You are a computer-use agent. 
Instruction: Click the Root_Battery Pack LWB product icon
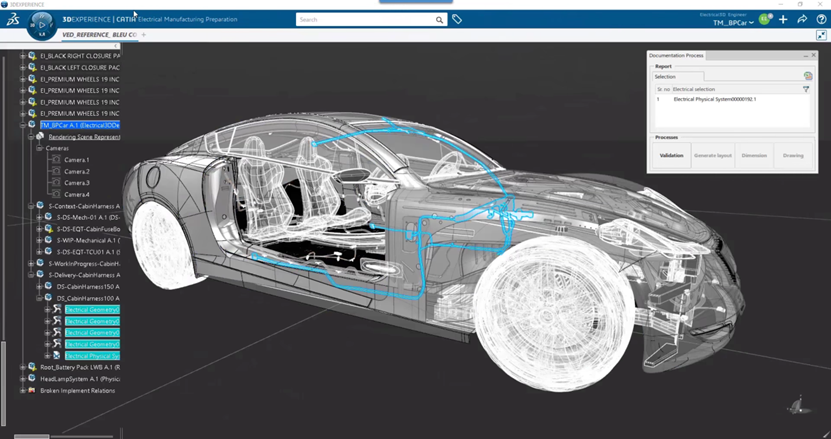click(x=32, y=367)
